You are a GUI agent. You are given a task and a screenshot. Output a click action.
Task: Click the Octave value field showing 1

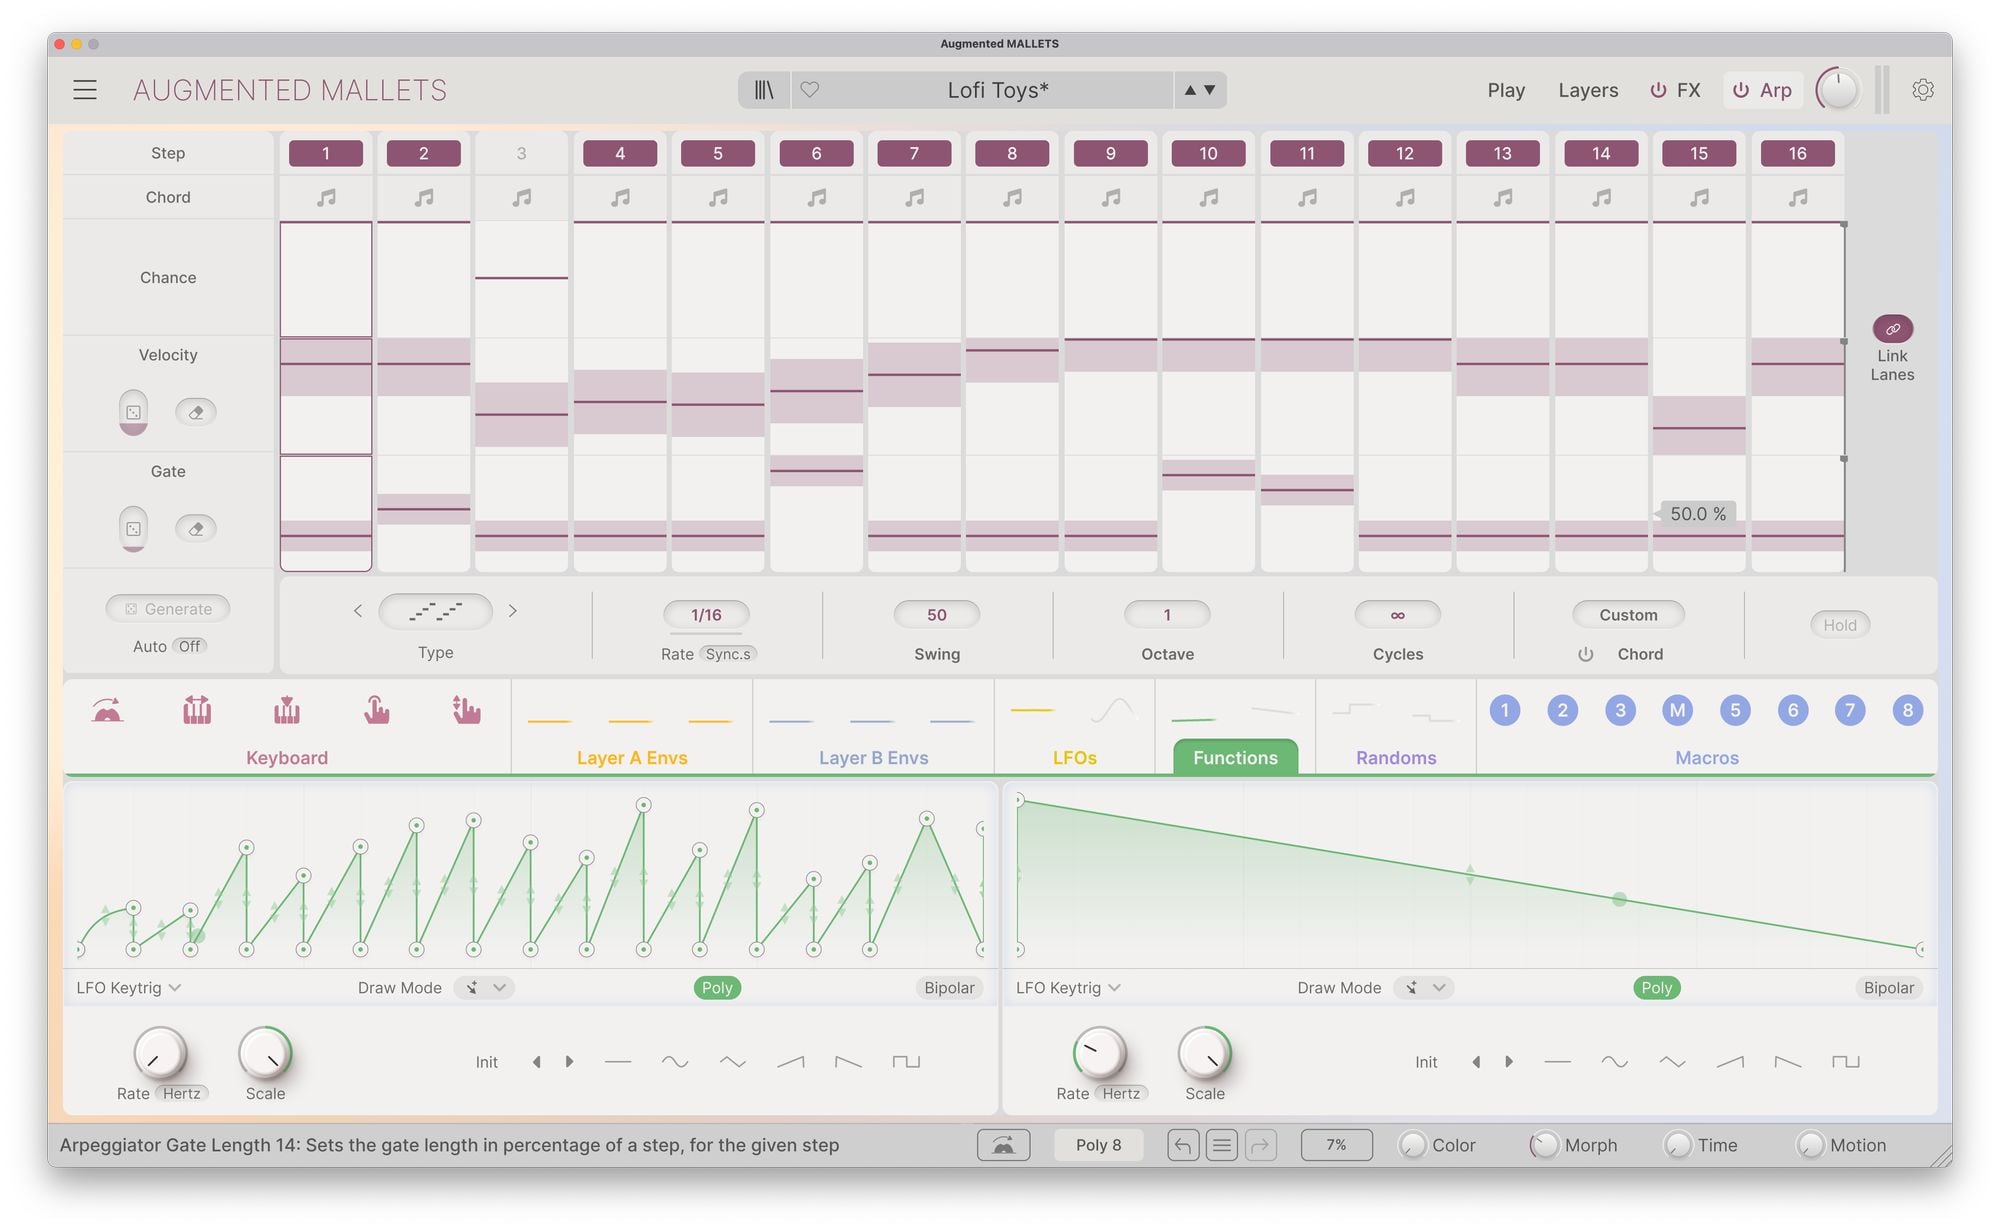coord(1167,615)
